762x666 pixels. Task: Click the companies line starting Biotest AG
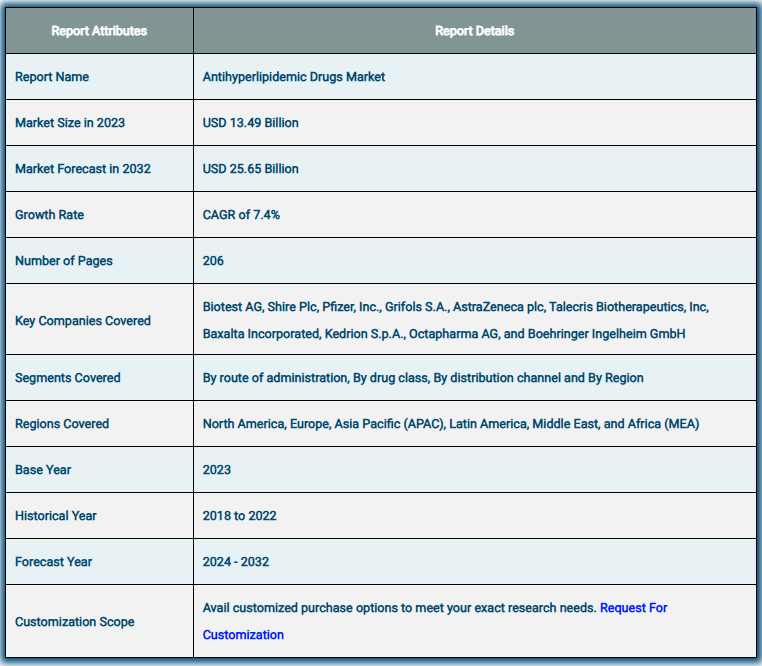pyautogui.click(x=456, y=307)
